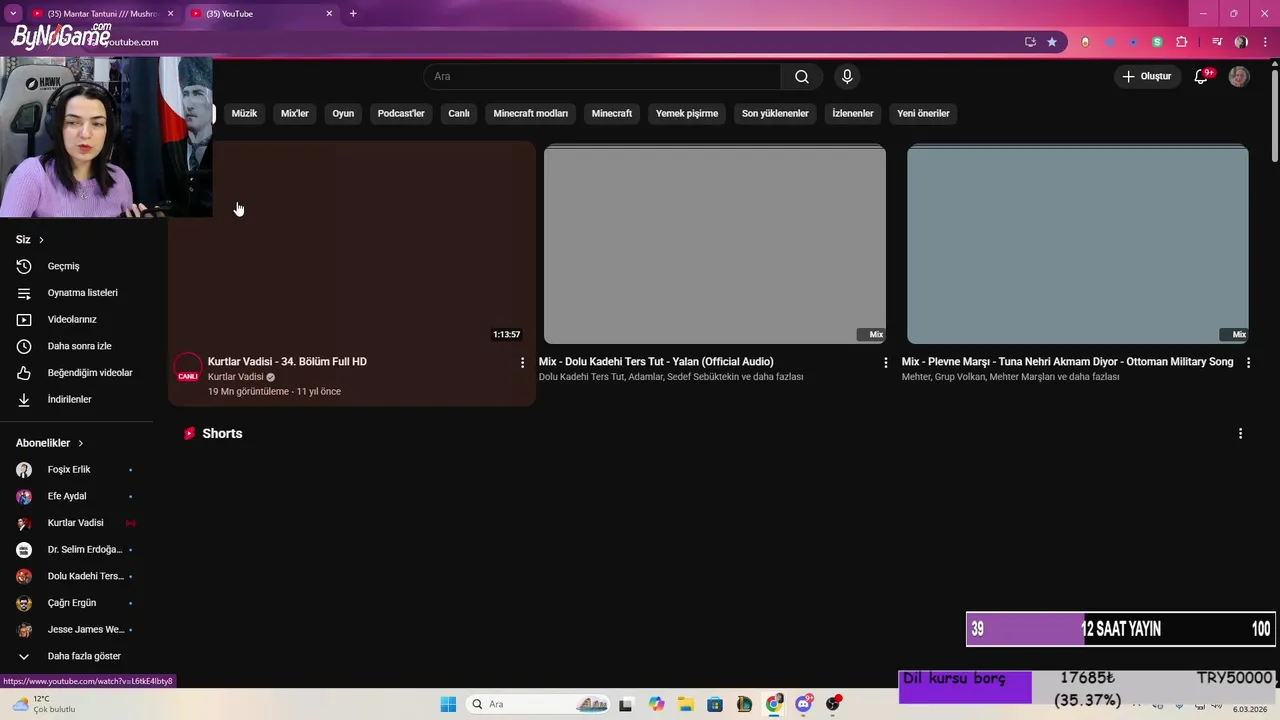
Task: Click Kurtlar Vadisi channel avatar with CANLI badge
Action: [x=188, y=368]
